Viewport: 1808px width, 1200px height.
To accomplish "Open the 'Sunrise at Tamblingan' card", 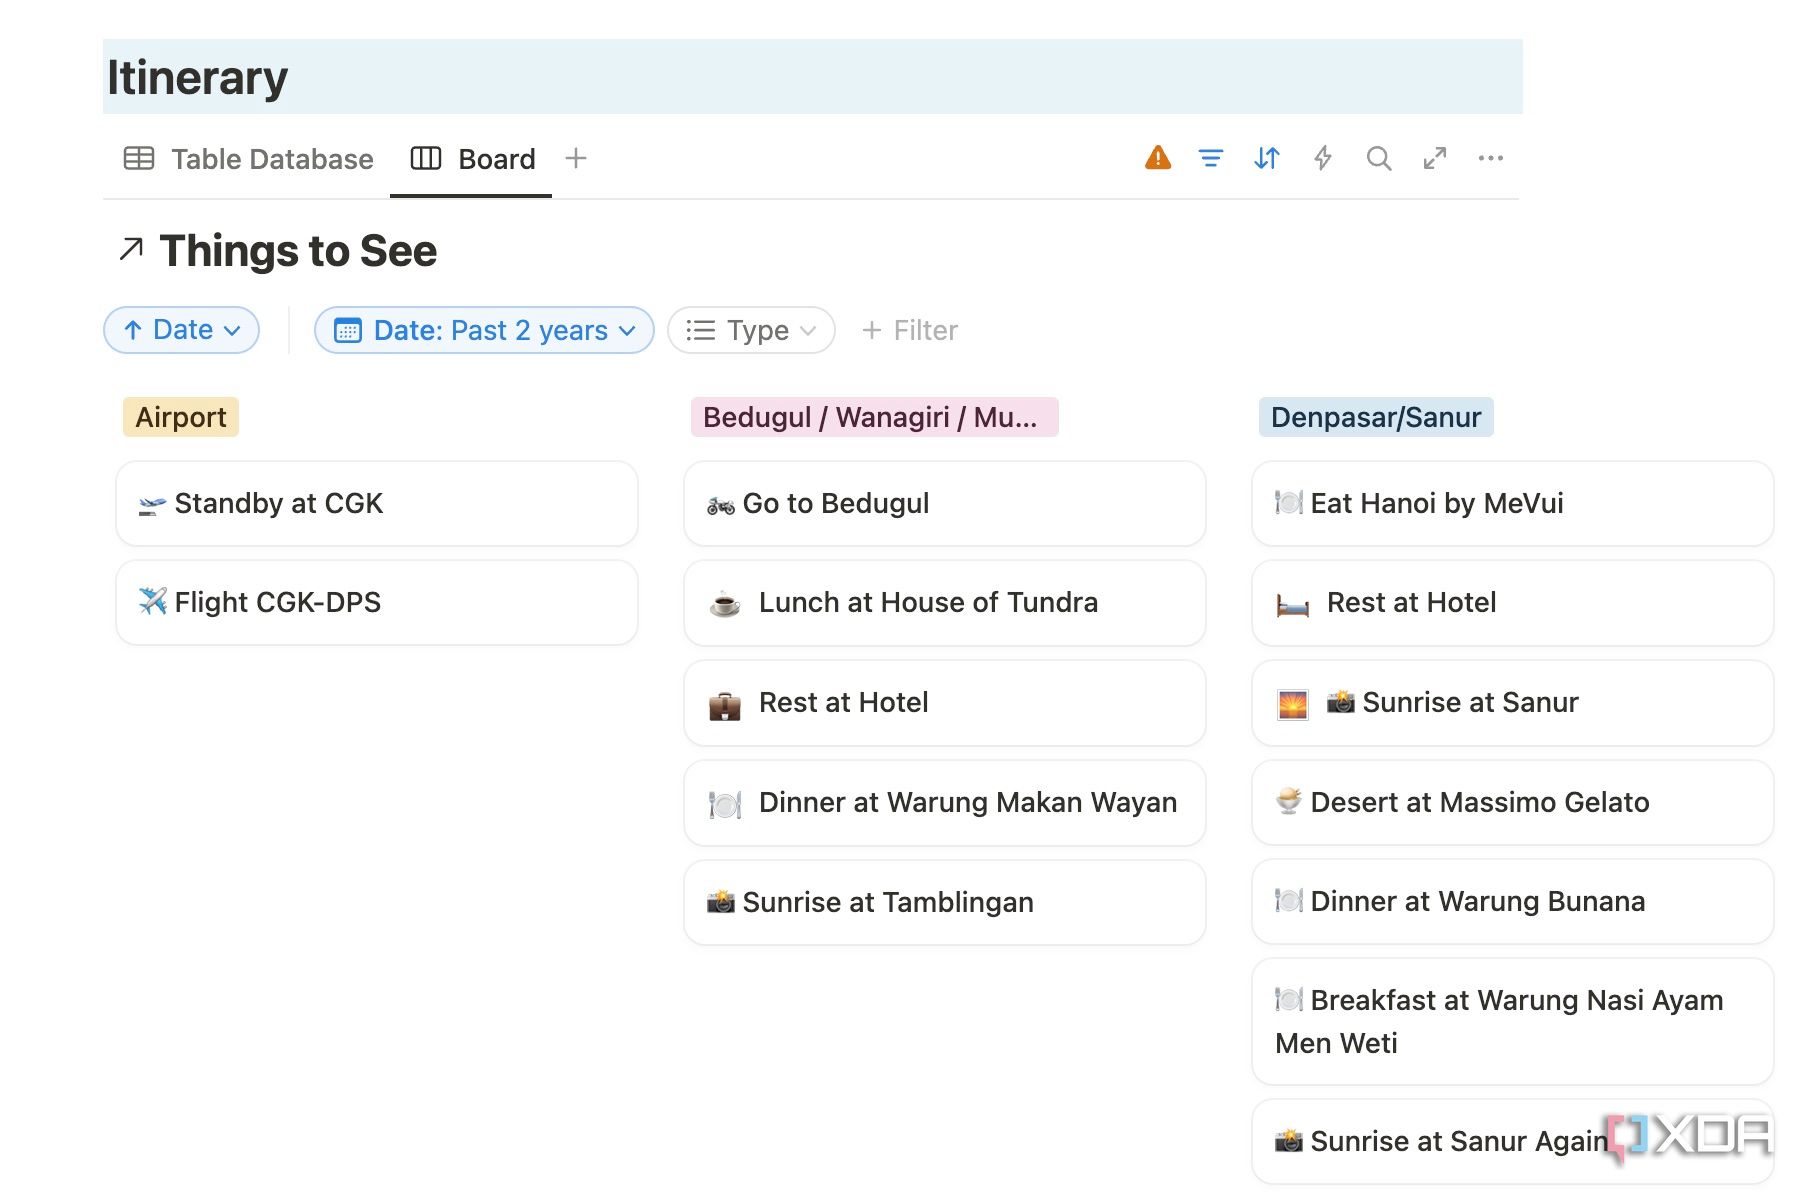I will (x=943, y=902).
